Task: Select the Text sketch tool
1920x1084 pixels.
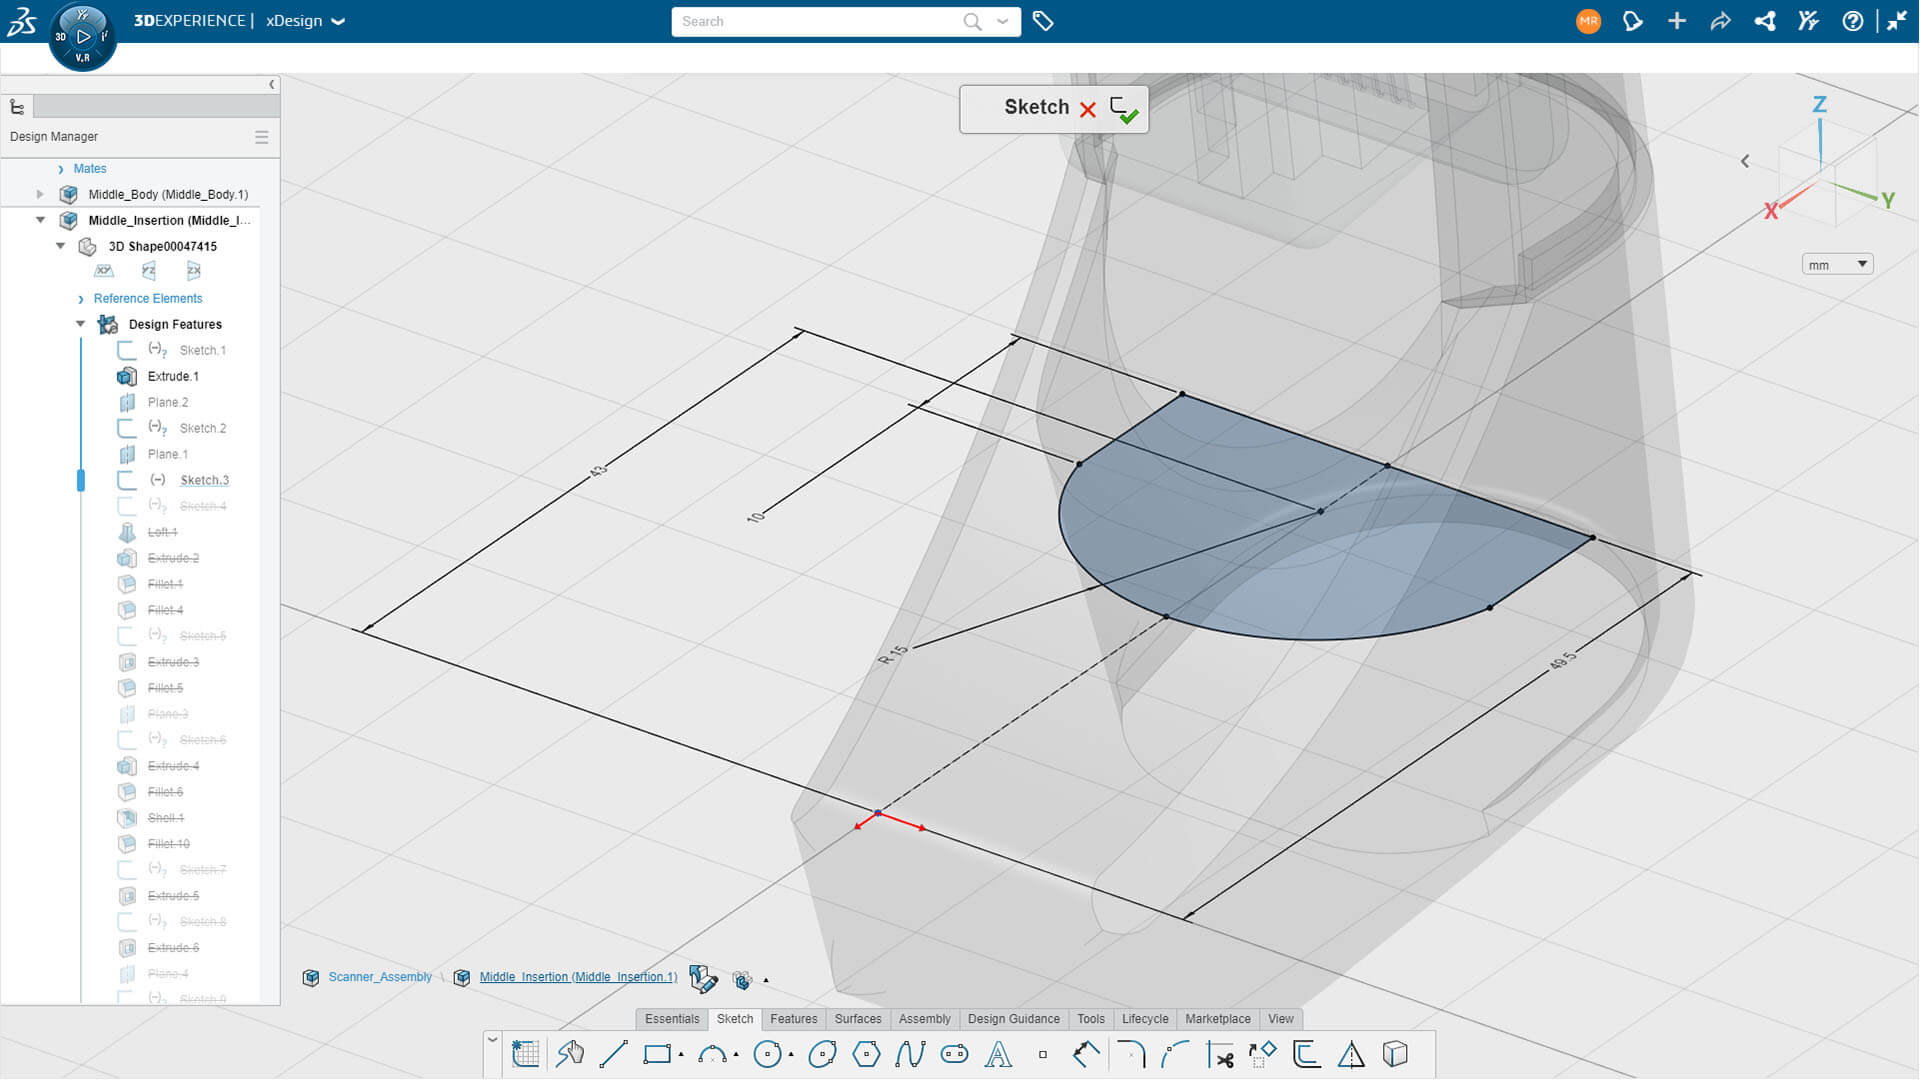Action: pyautogui.click(x=998, y=1054)
